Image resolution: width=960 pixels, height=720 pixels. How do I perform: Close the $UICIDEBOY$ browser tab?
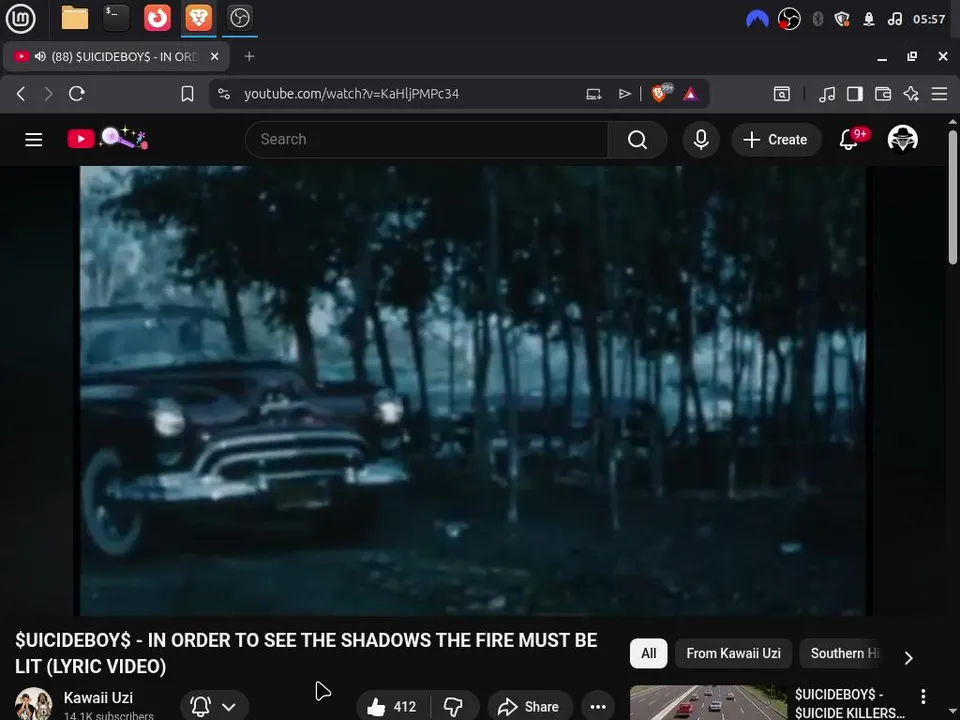[214, 56]
